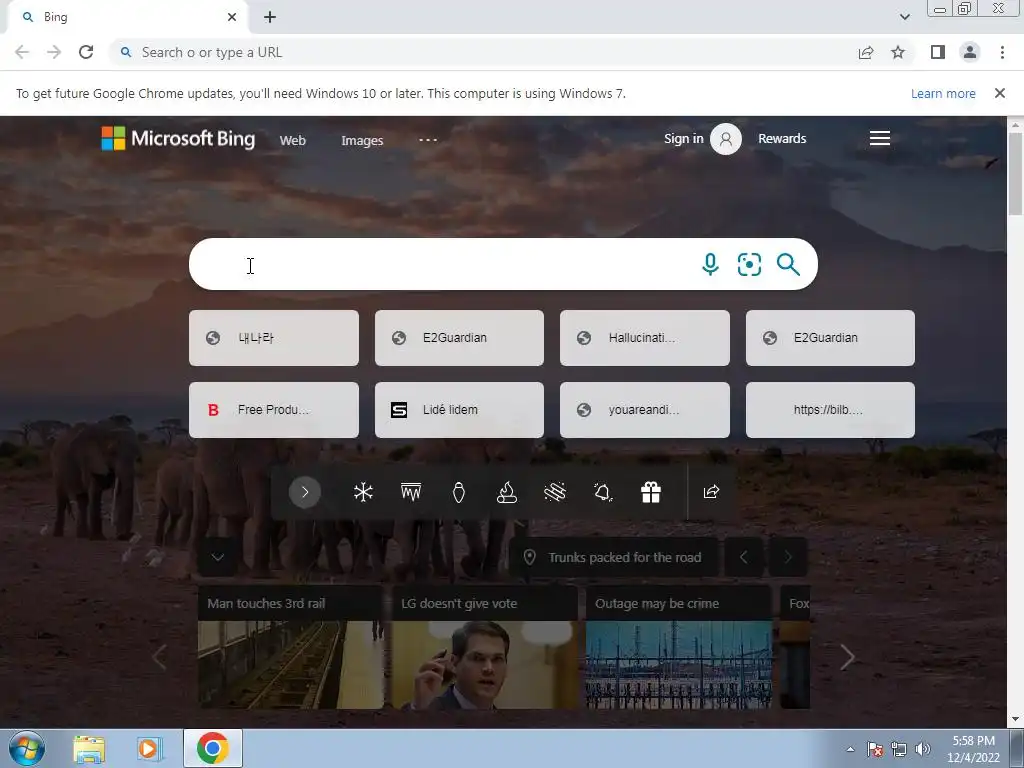This screenshot has width=1024, height=768.
Task: Go forward using Chrome forward arrow
Action: (x=54, y=52)
